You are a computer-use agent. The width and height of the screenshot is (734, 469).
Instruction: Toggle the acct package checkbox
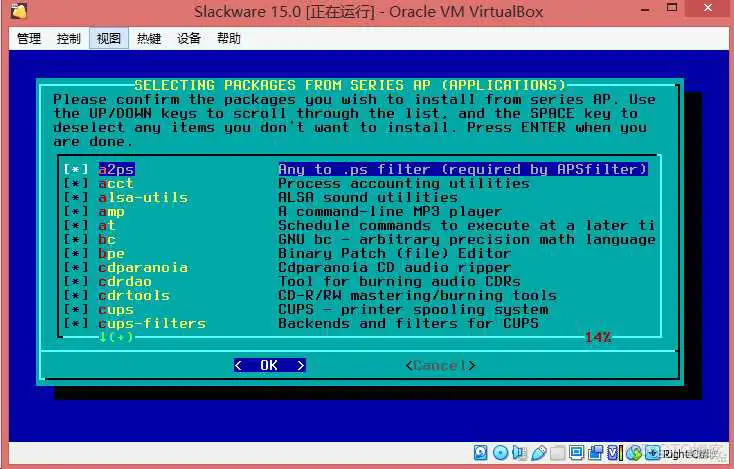point(76,183)
